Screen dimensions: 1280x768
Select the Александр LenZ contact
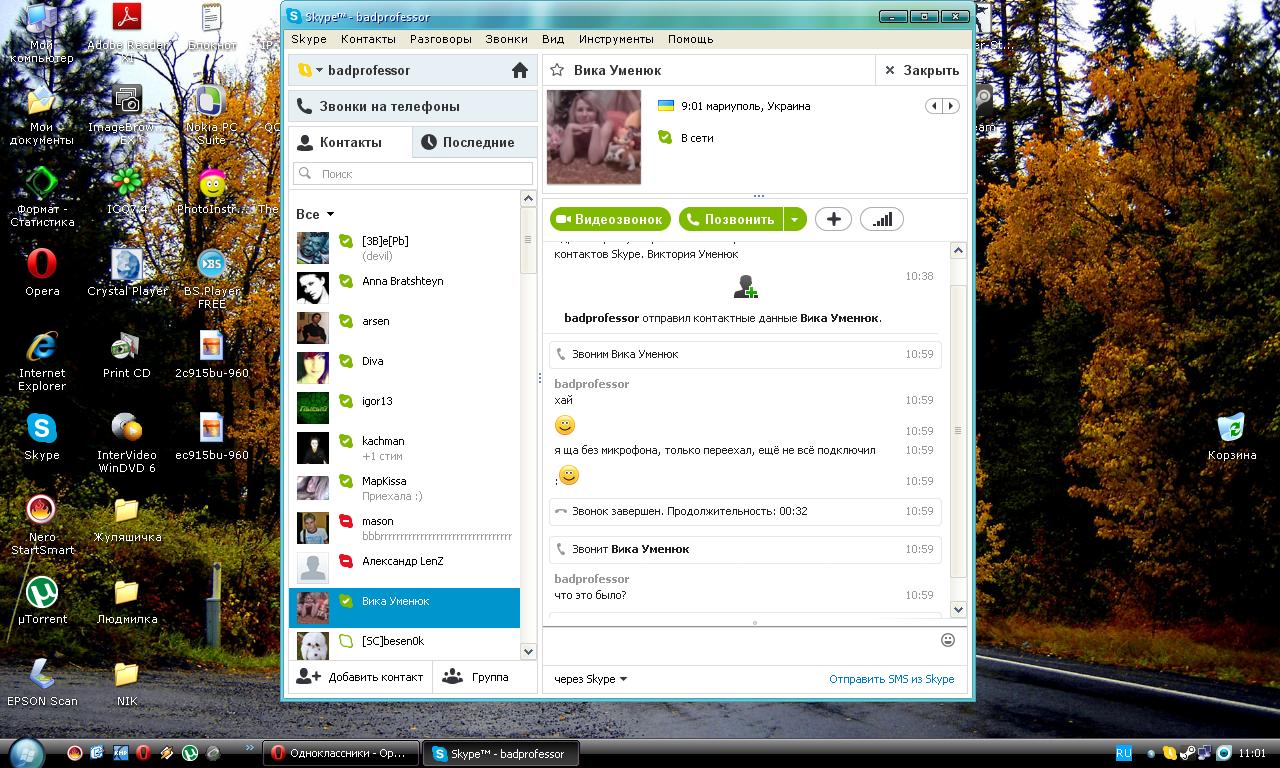(404, 568)
